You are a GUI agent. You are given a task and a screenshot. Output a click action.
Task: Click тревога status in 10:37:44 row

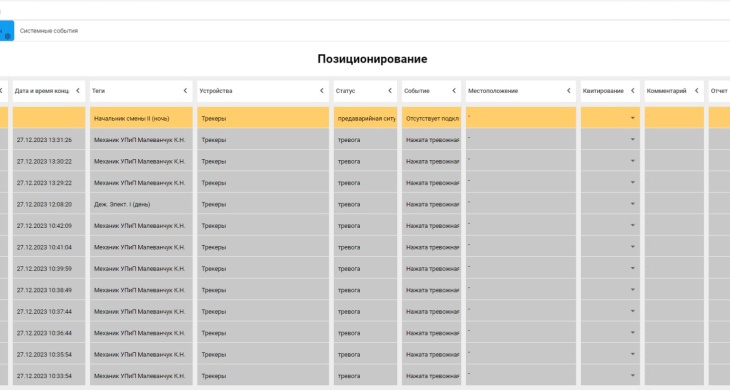point(349,311)
